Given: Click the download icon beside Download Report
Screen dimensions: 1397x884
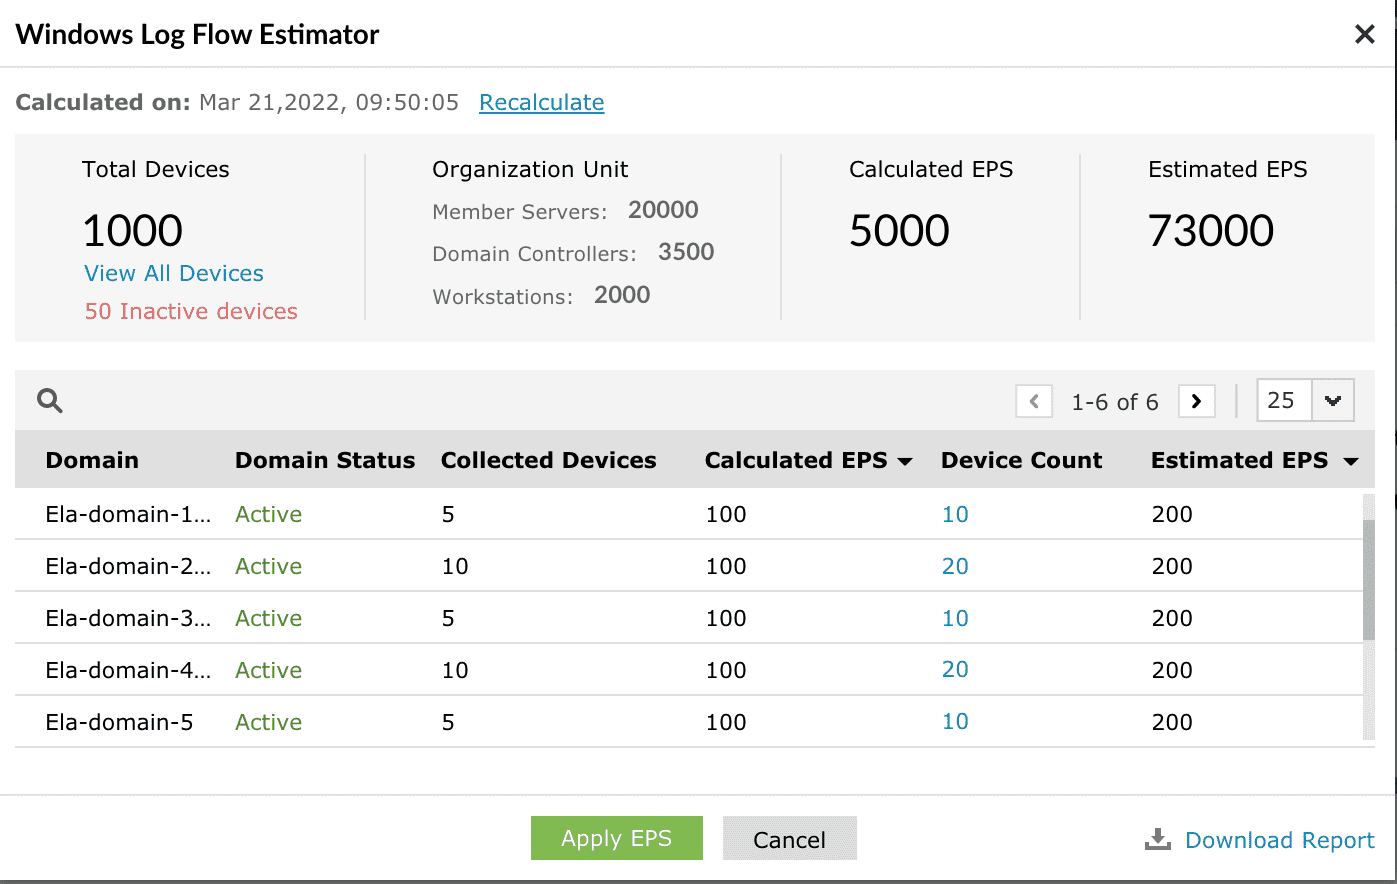Looking at the screenshot, I should click(x=1157, y=840).
